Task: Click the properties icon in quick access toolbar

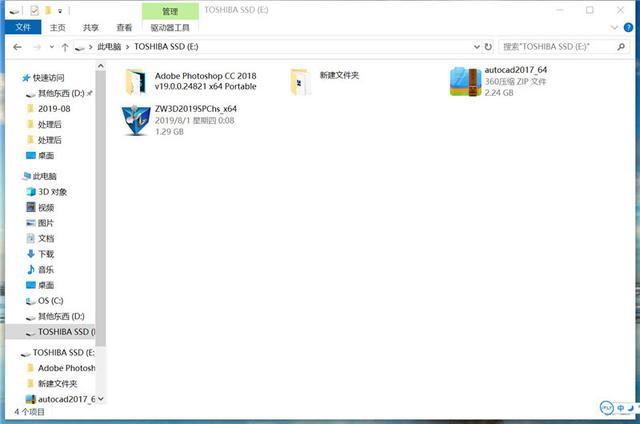Action: (x=33, y=10)
